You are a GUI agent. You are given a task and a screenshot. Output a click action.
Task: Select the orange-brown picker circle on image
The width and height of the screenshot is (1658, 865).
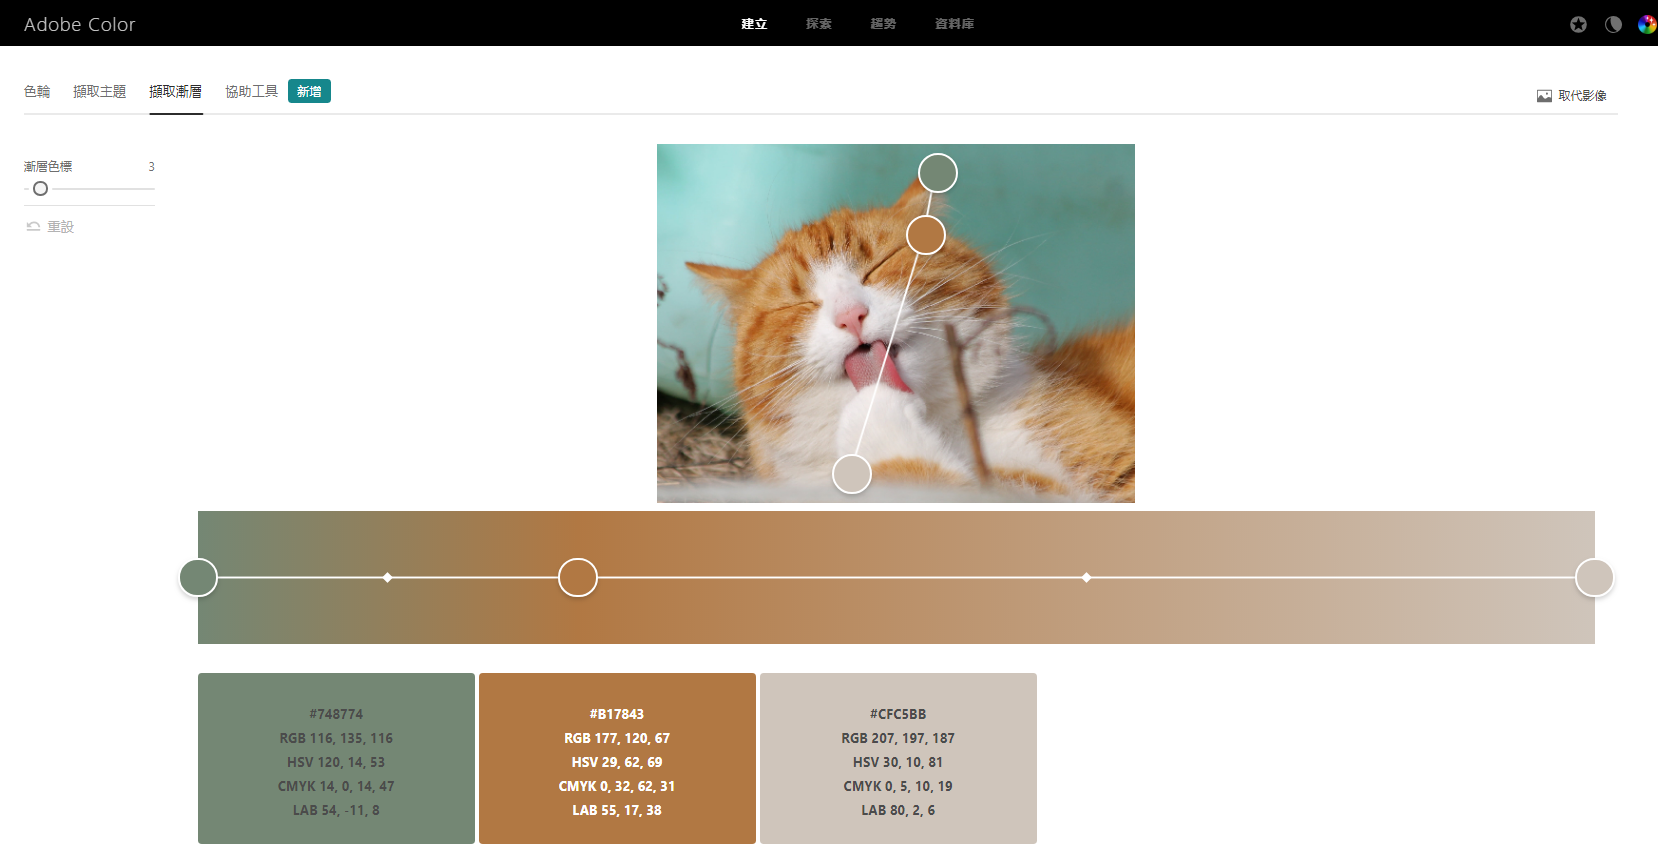926,235
